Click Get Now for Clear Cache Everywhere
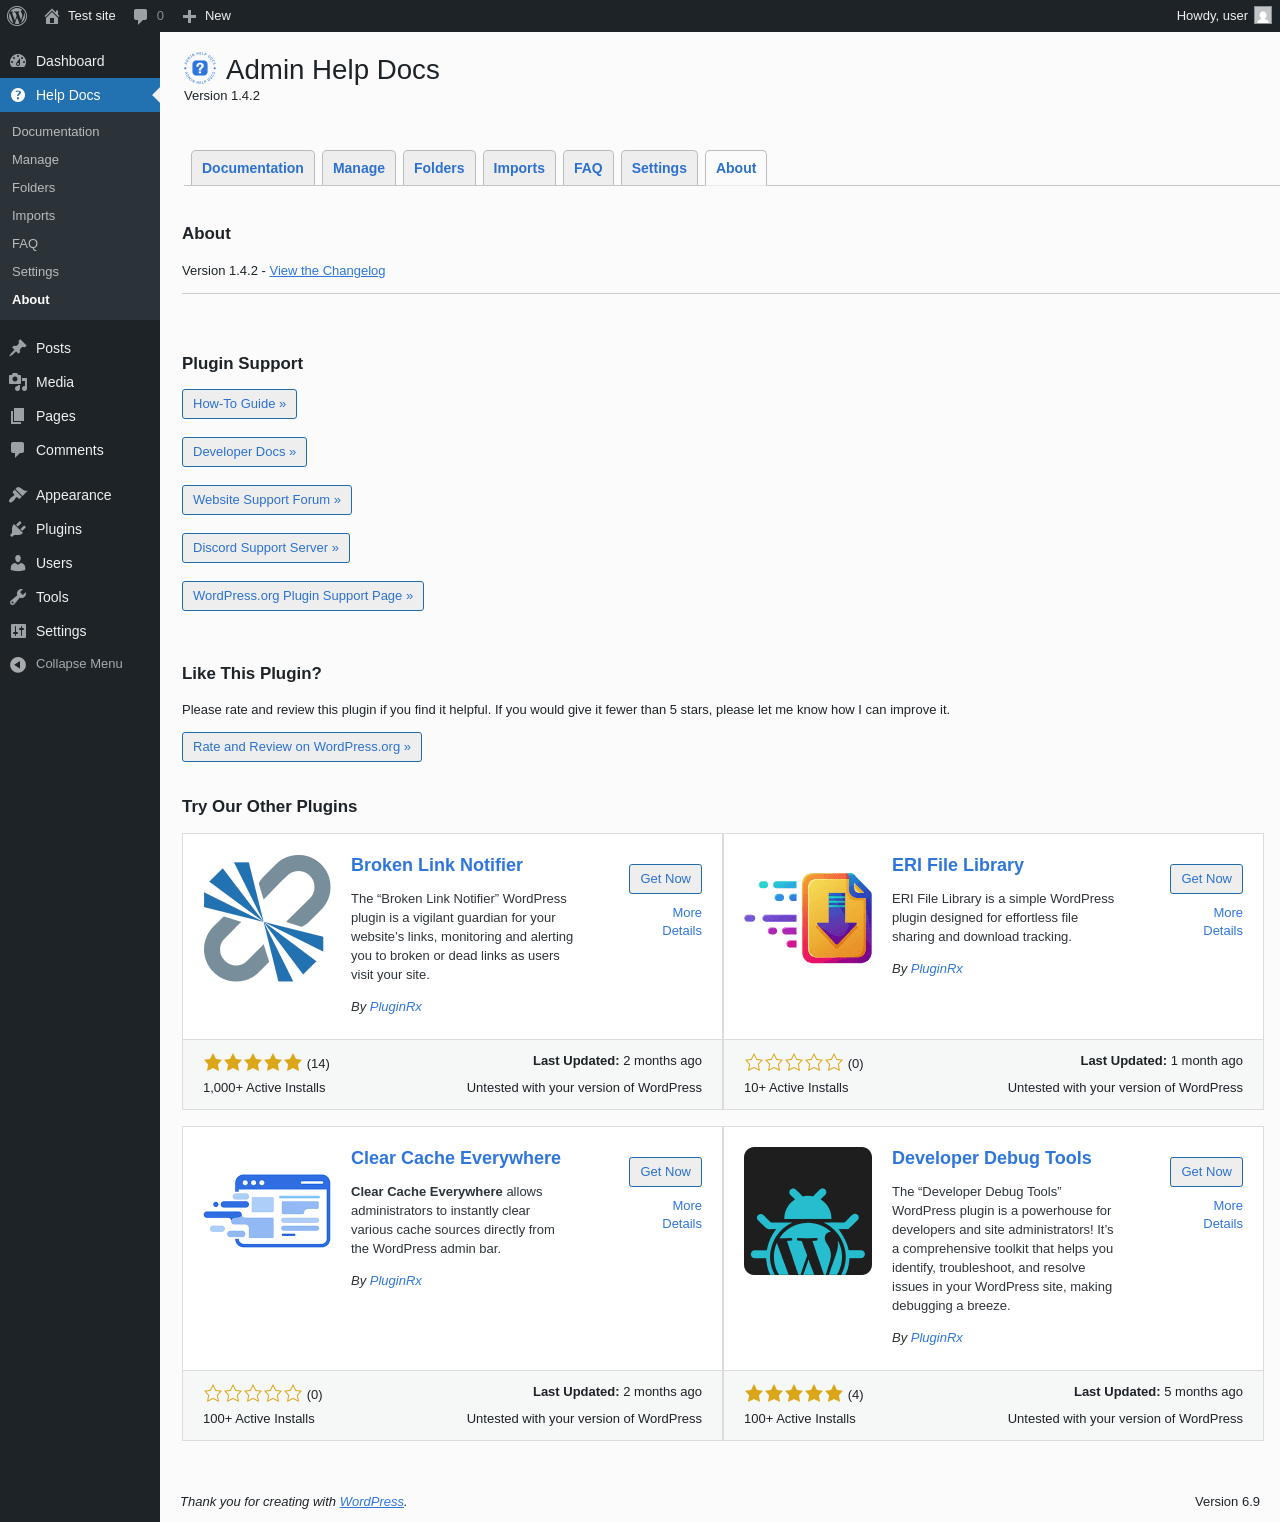This screenshot has width=1280, height=1522. pyautogui.click(x=665, y=1172)
